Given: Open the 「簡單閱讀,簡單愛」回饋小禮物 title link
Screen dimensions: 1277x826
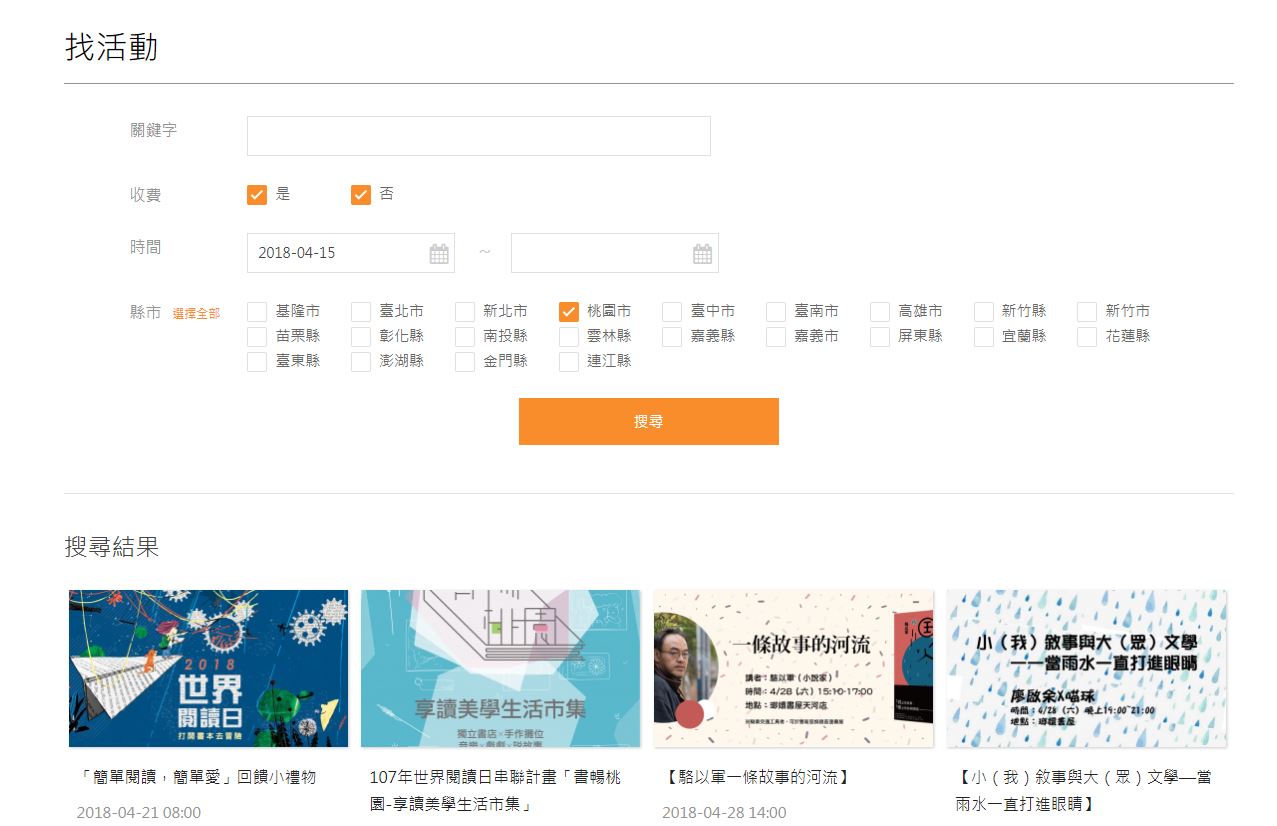Looking at the screenshot, I should point(197,777).
